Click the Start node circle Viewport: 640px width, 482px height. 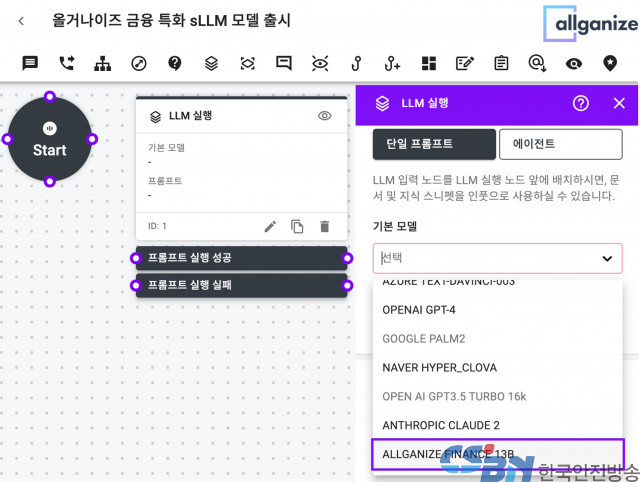49,139
